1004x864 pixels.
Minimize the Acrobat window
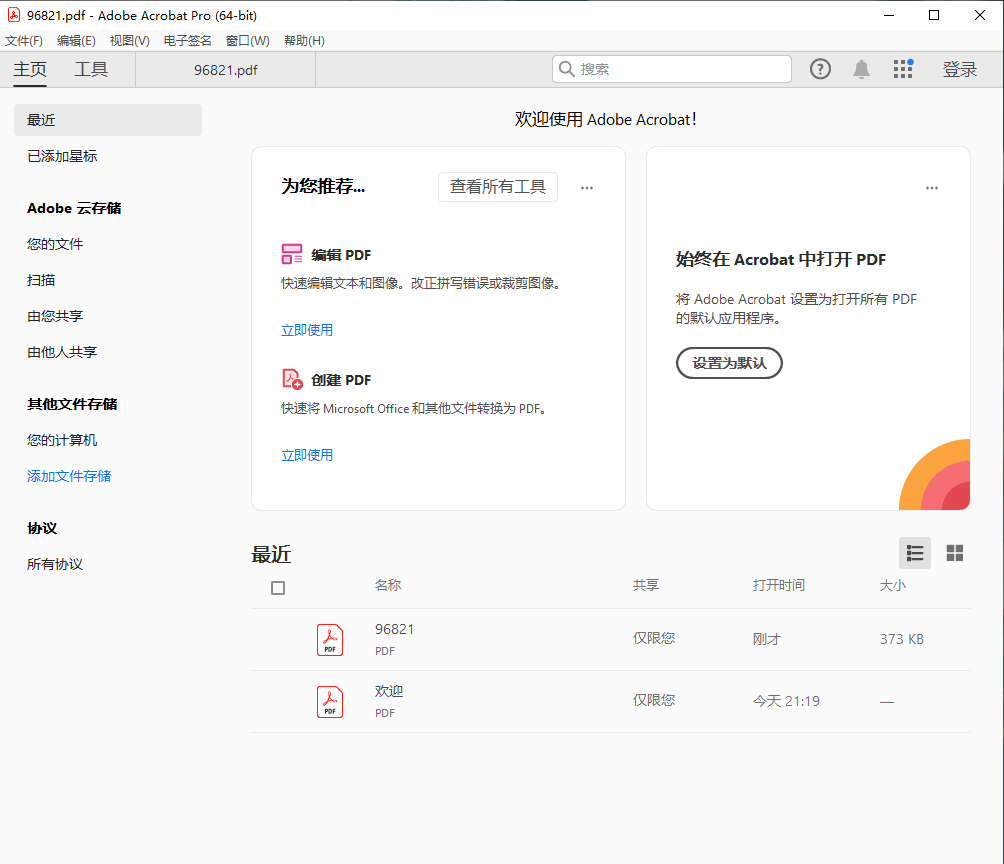tap(889, 15)
